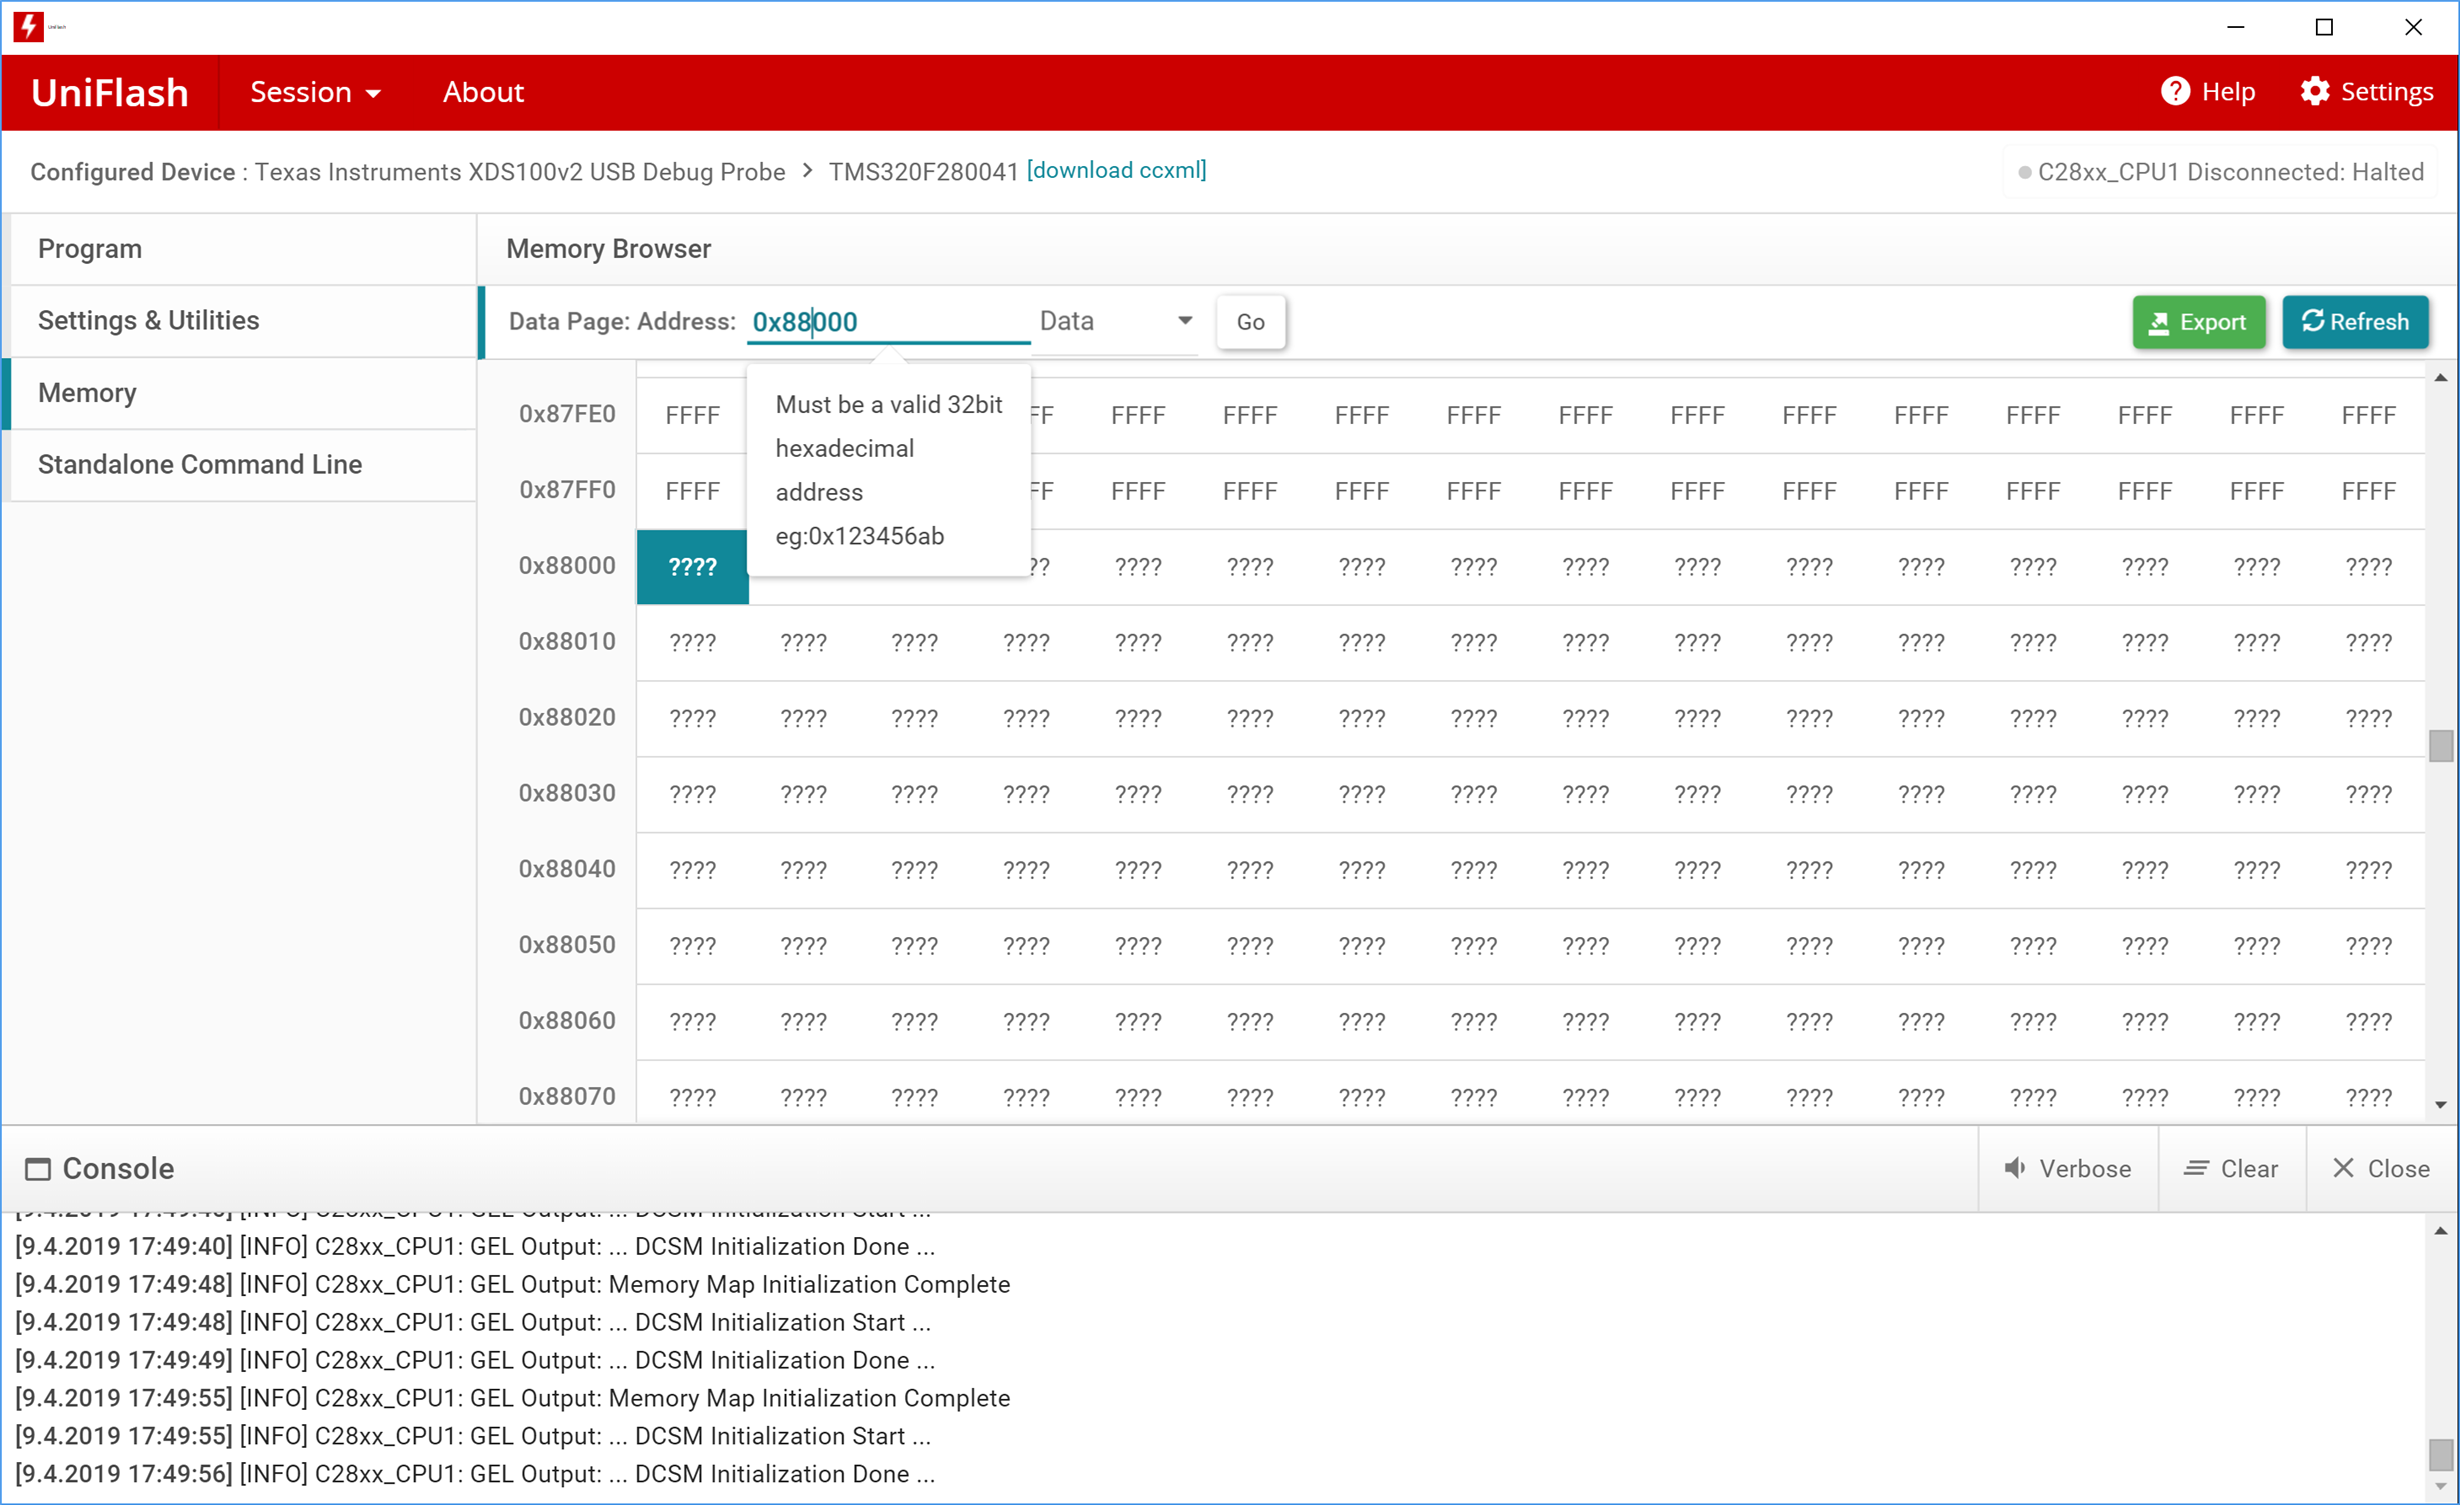
Task: Click into the Address input field
Action: coord(888,321)
